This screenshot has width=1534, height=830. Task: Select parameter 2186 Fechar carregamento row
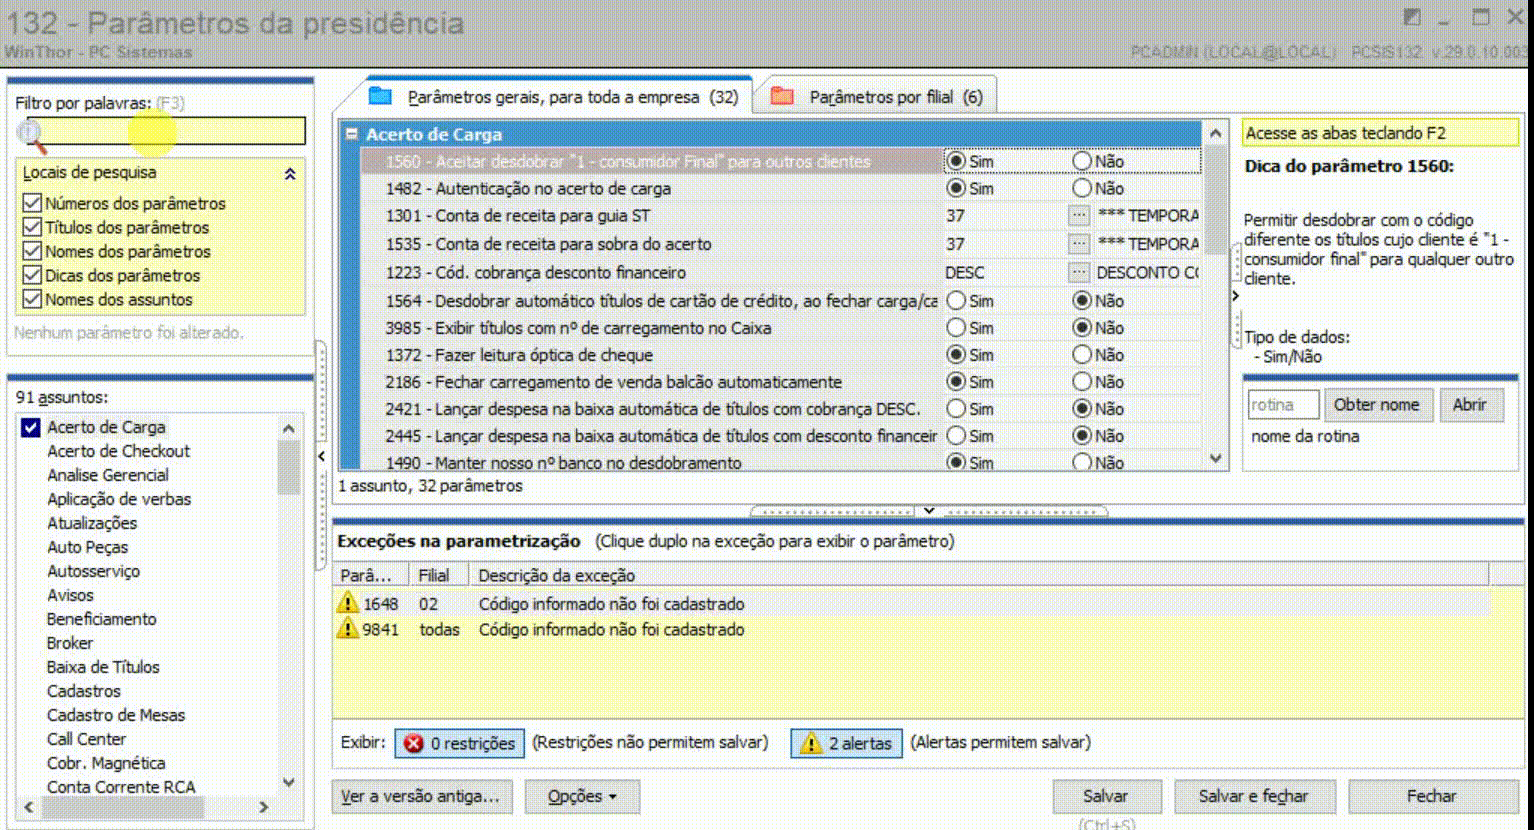[x=780, y=382]
